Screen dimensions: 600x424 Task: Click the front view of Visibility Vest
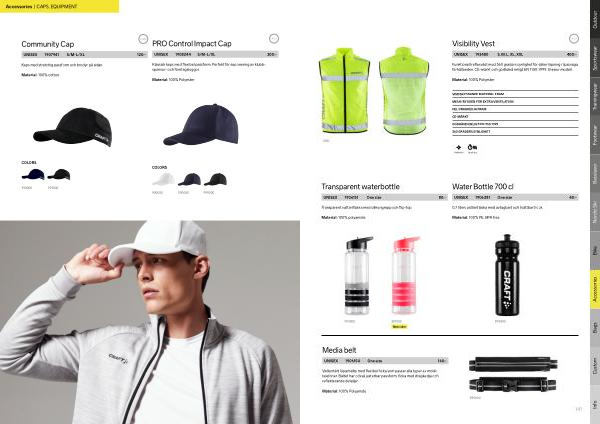point(344,90)
